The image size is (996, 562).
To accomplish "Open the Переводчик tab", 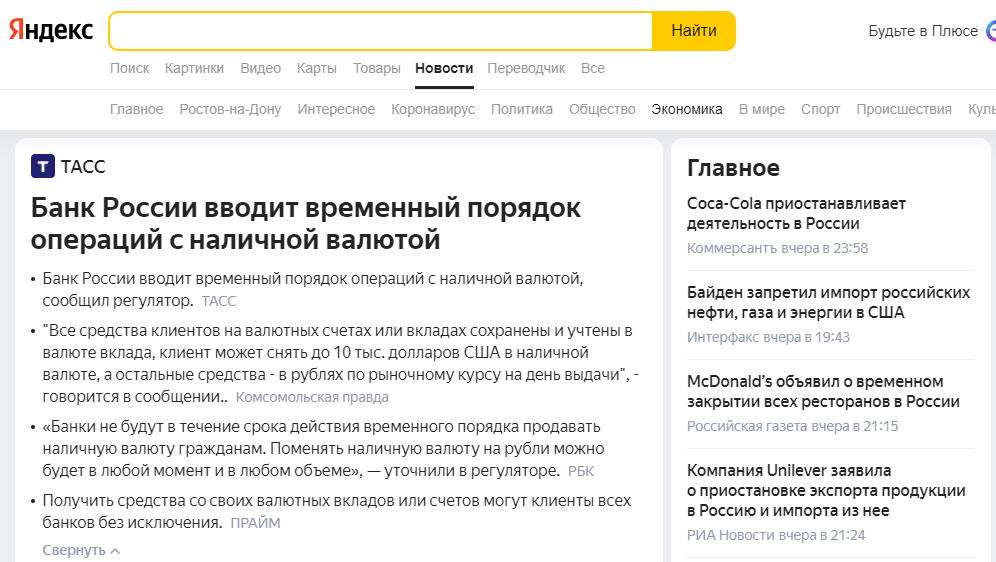I will click(x=526, y=68).
